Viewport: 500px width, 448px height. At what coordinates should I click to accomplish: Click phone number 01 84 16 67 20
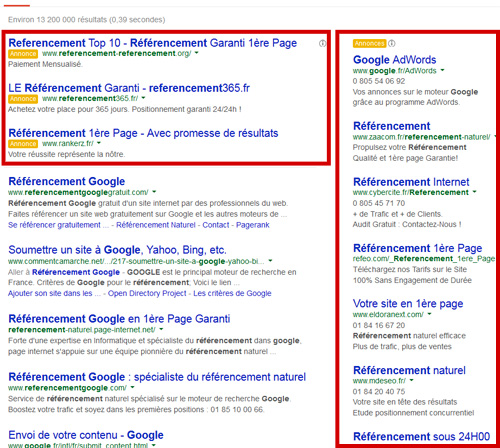379,325
